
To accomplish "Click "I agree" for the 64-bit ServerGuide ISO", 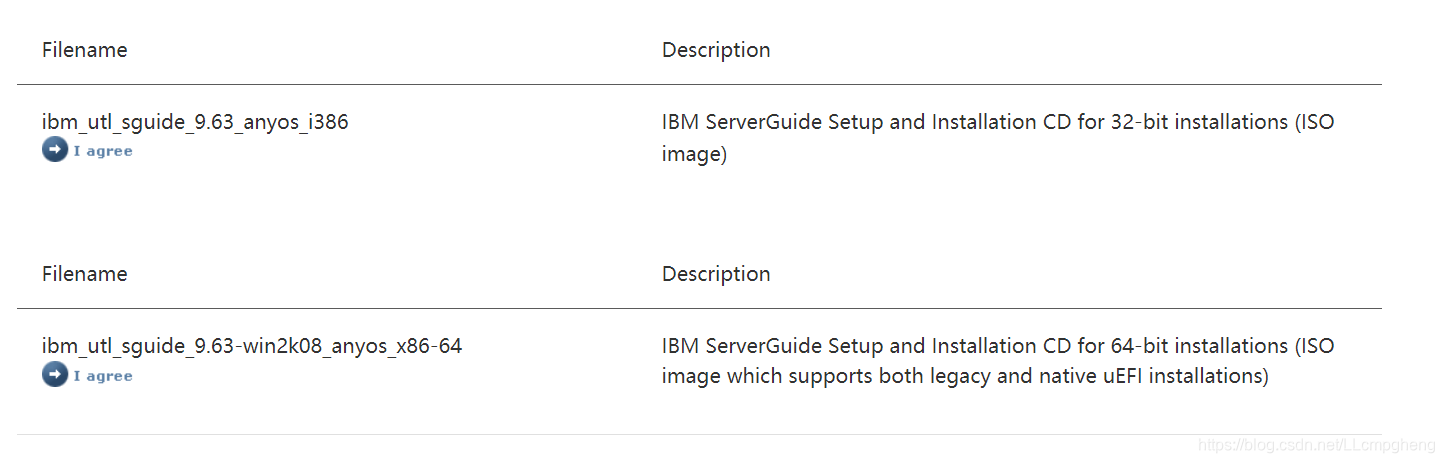I will 102,376.
